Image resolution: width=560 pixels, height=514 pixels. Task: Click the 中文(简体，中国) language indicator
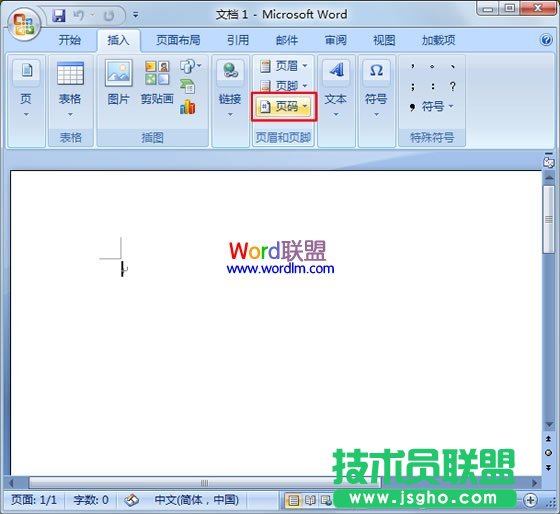tap(196, 500)
